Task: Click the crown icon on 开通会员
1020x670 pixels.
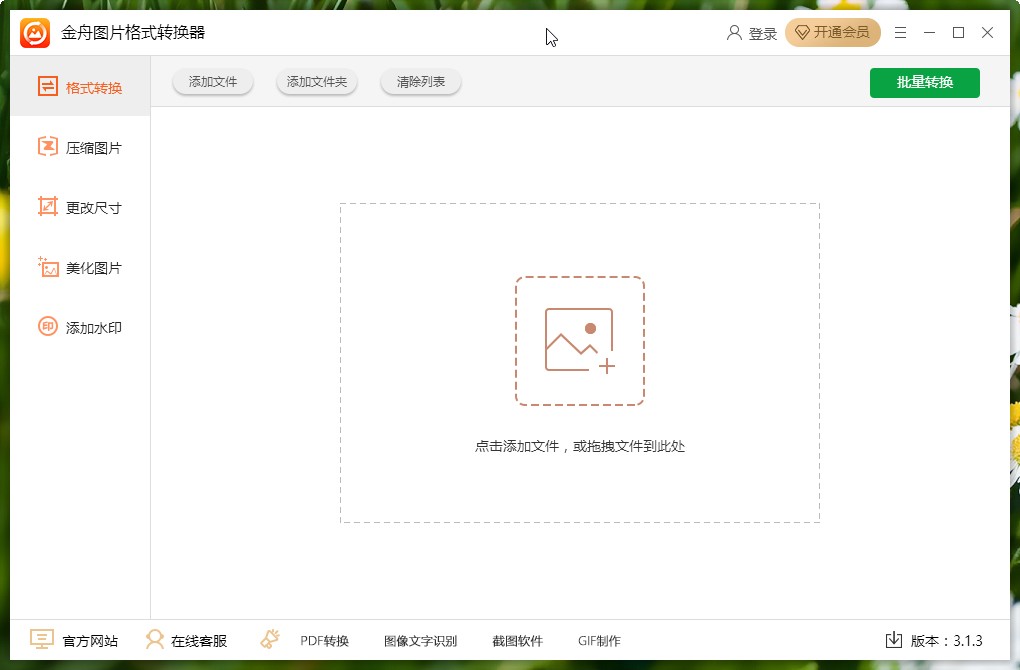Action: point(803,32)
